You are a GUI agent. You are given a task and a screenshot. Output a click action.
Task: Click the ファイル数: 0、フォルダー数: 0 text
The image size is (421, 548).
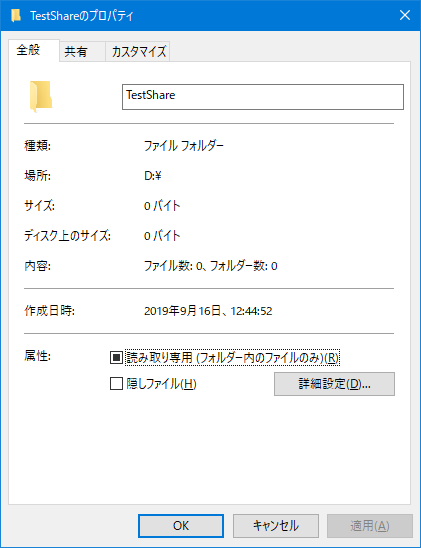tap(211, 266)
